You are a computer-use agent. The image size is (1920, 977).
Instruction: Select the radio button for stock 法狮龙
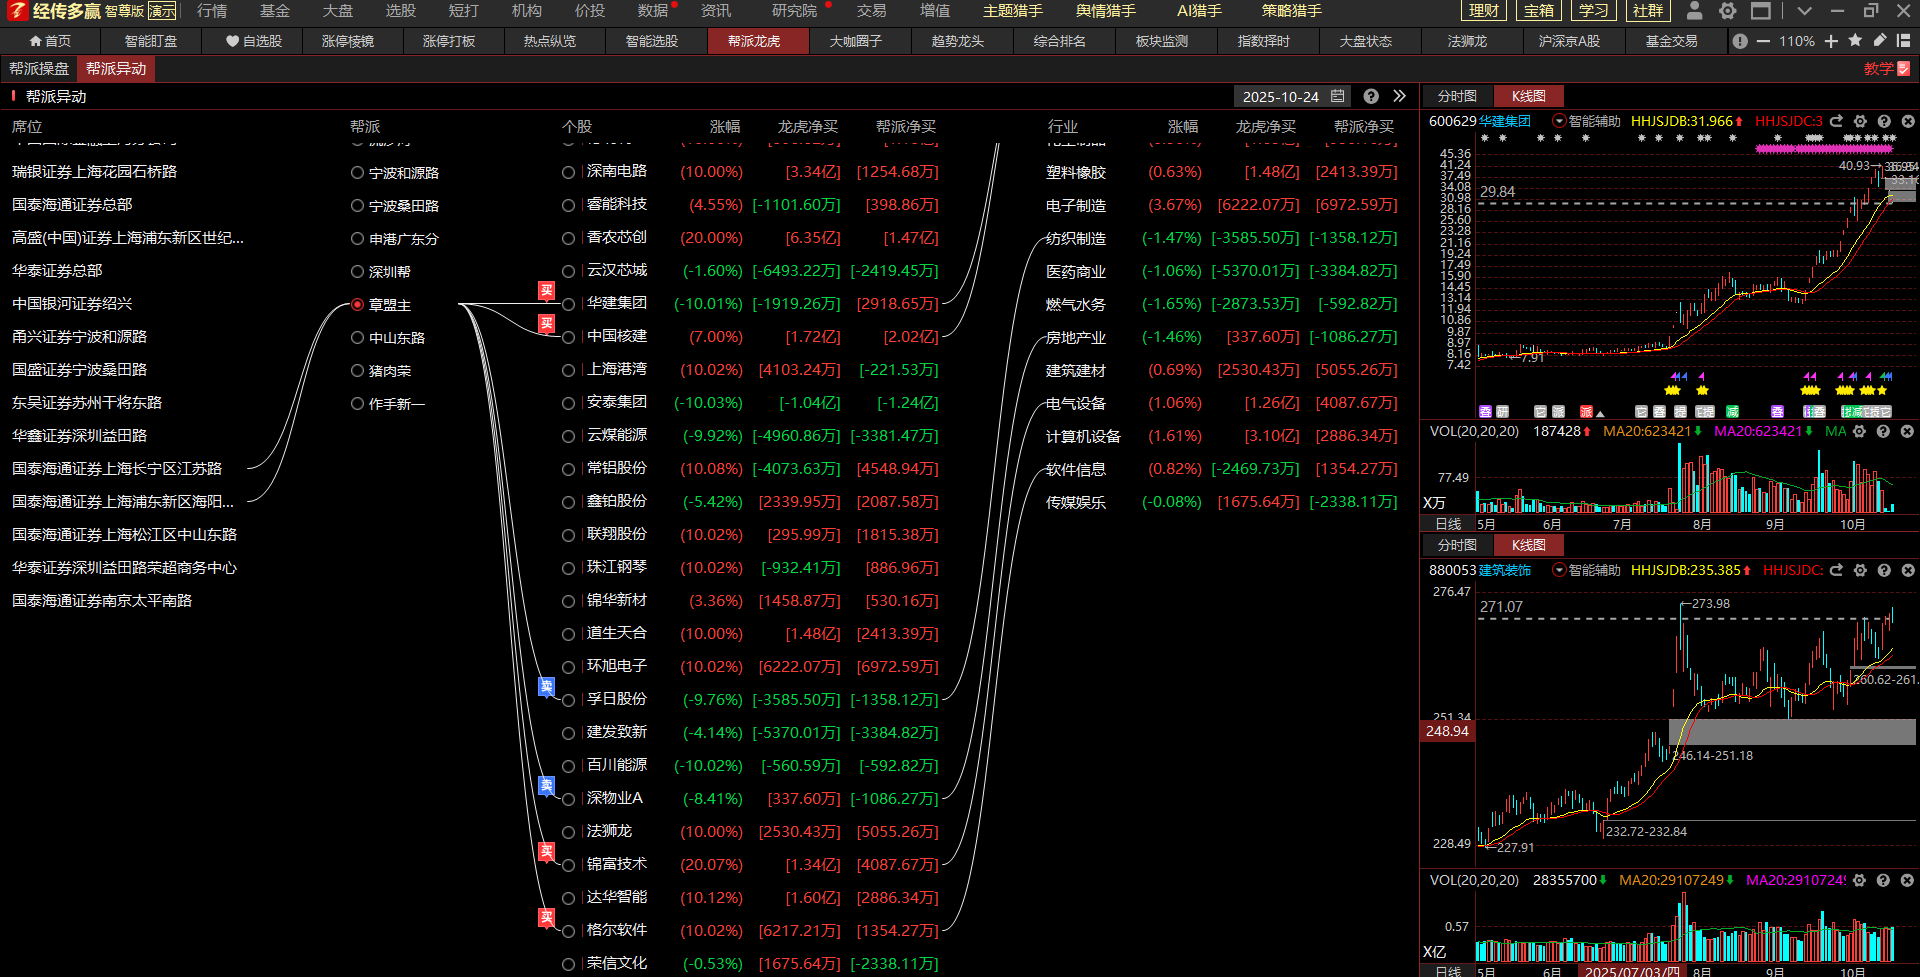[568, 832]
